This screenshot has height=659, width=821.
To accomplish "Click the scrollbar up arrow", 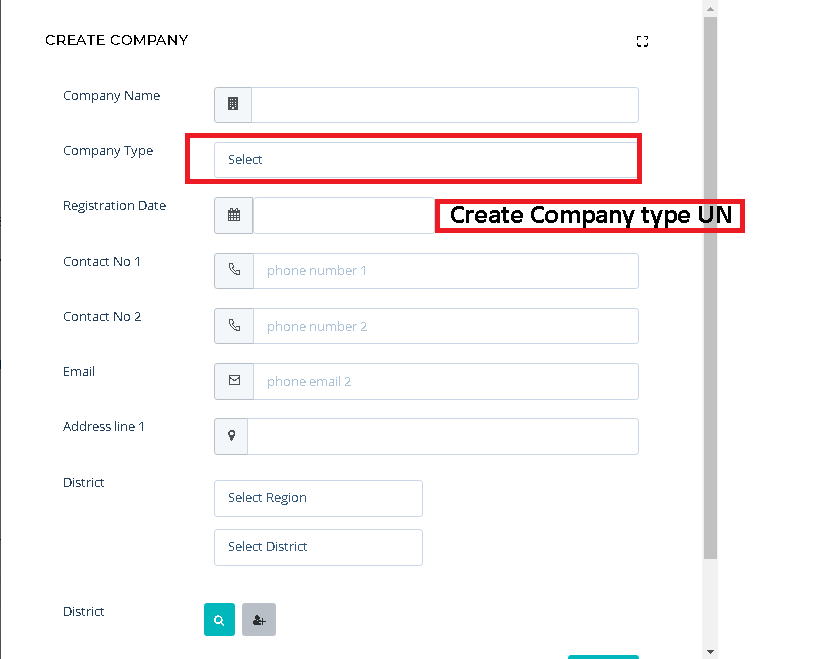I will 711,9.
